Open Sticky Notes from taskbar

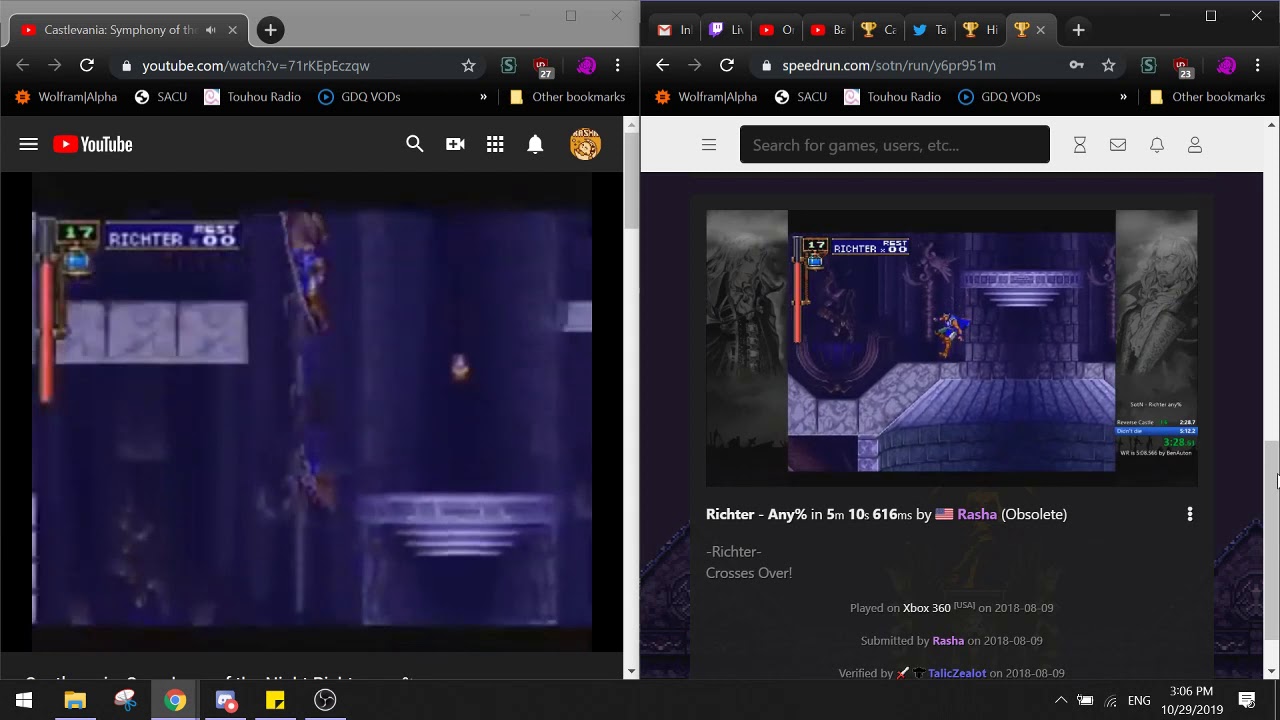275,700
